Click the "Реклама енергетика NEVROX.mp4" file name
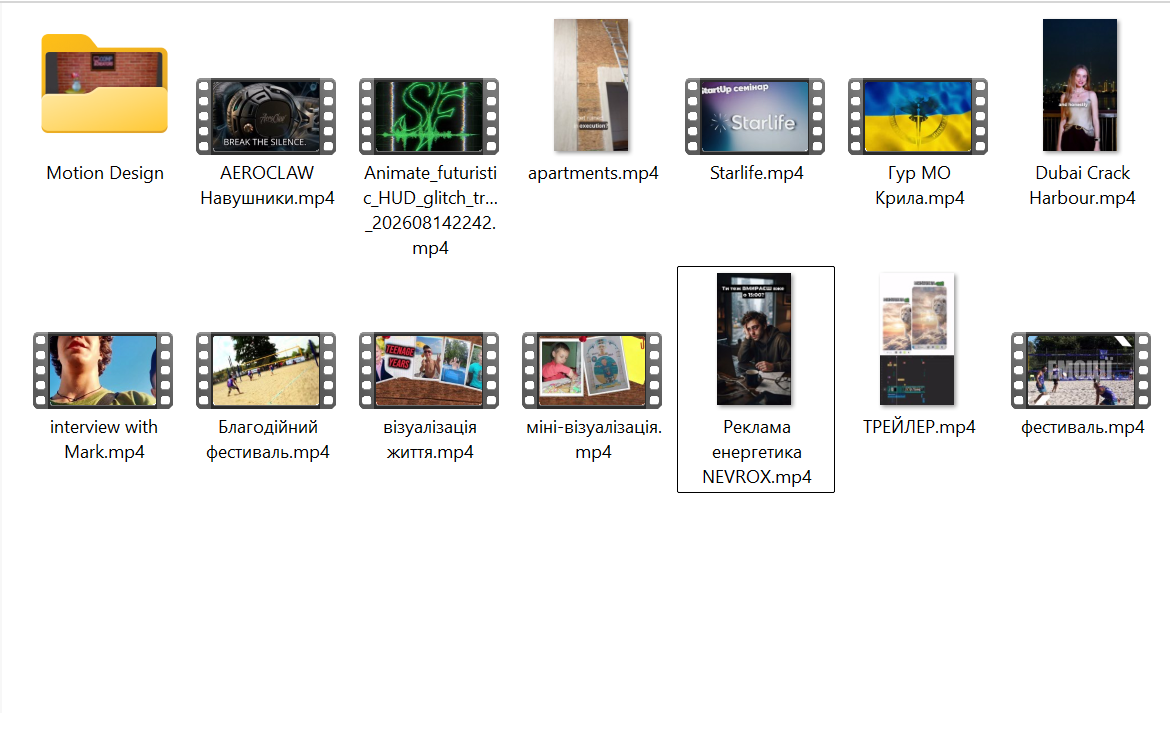Image resolution: width=1170 pixels, height=750 pixels. pyautogui.click(x=757, y=452)
